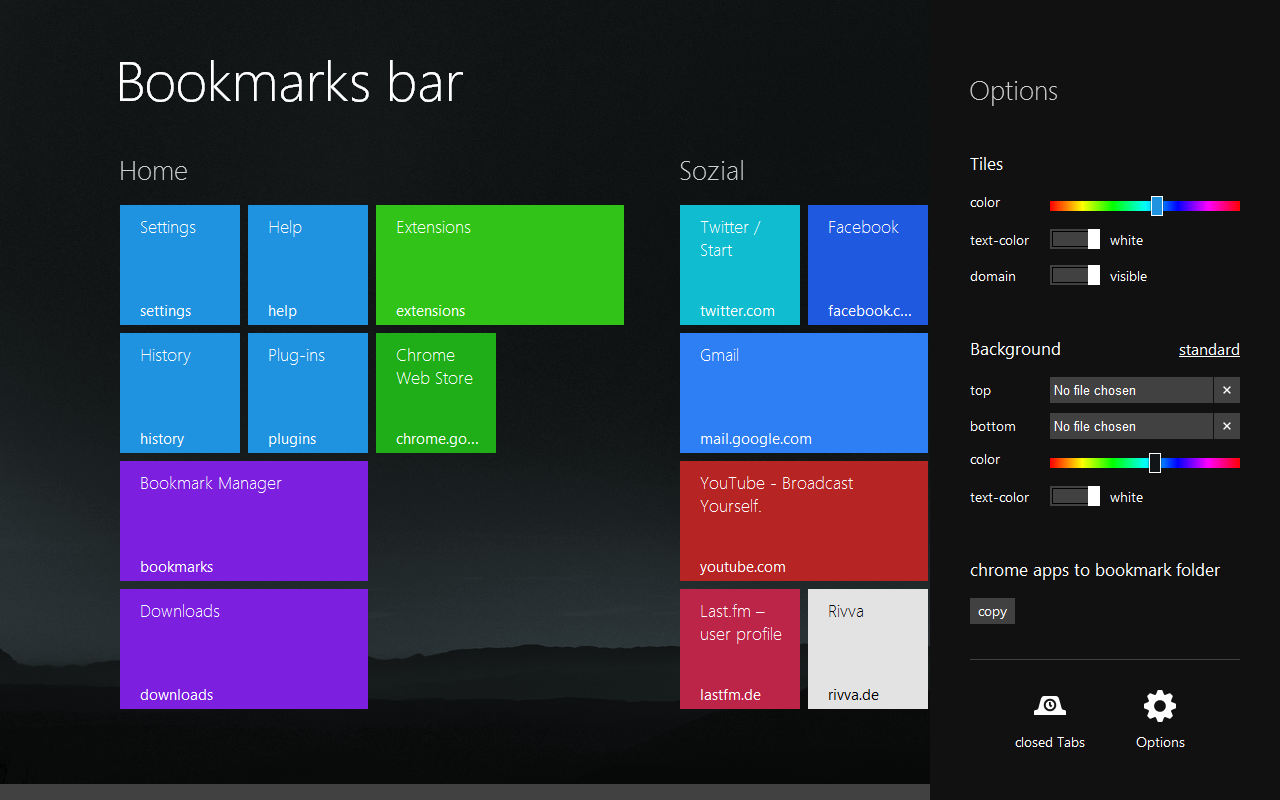Click the standard background link
Screen dimensions: 1280x800
click(1209, 350)
